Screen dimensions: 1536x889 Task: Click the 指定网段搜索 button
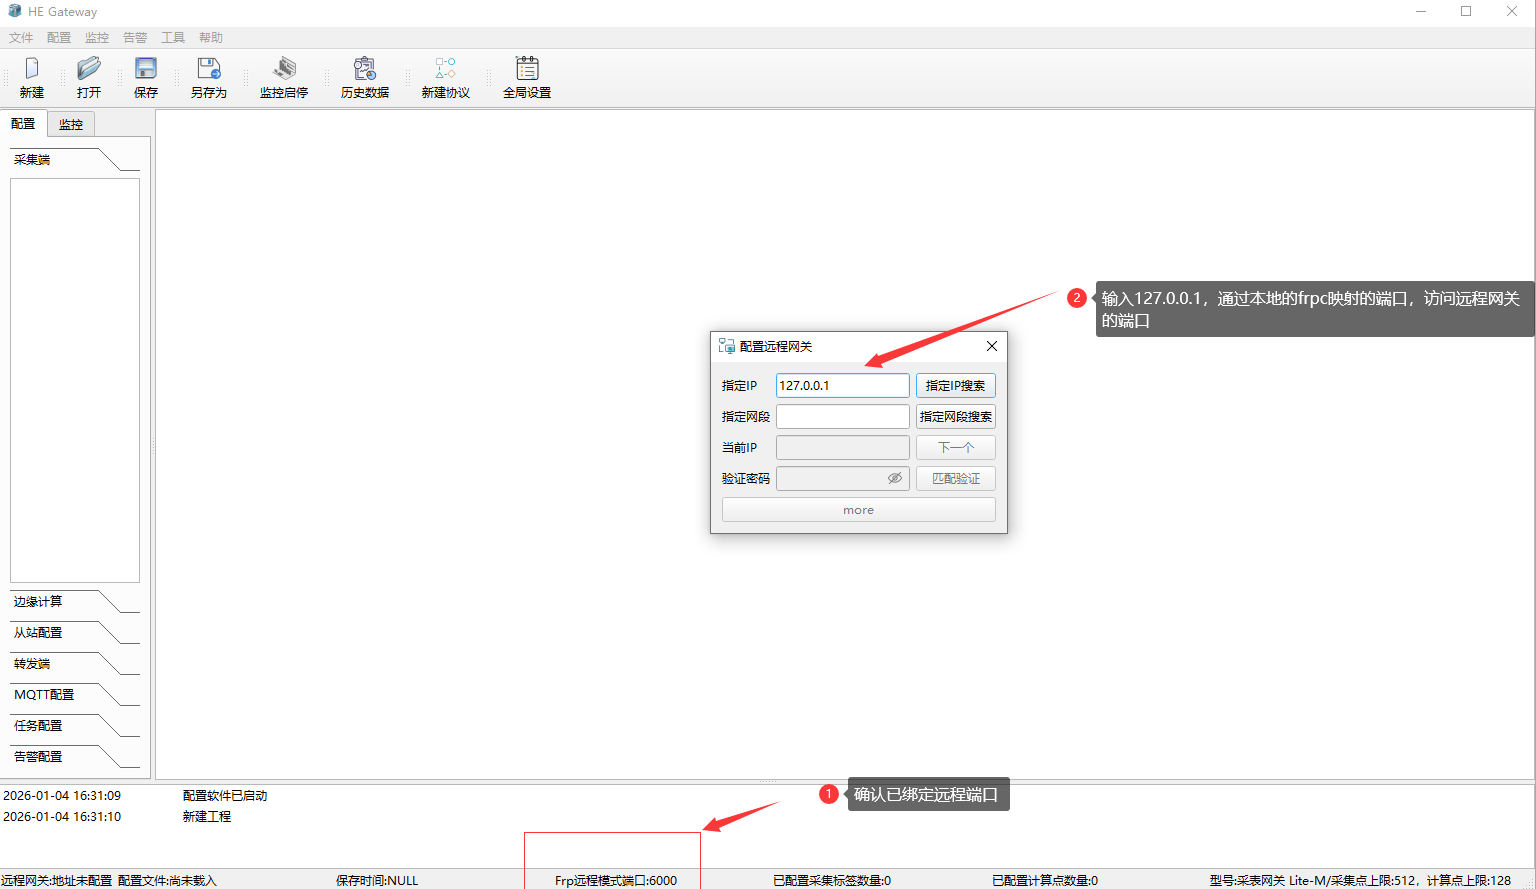point(955,417)
